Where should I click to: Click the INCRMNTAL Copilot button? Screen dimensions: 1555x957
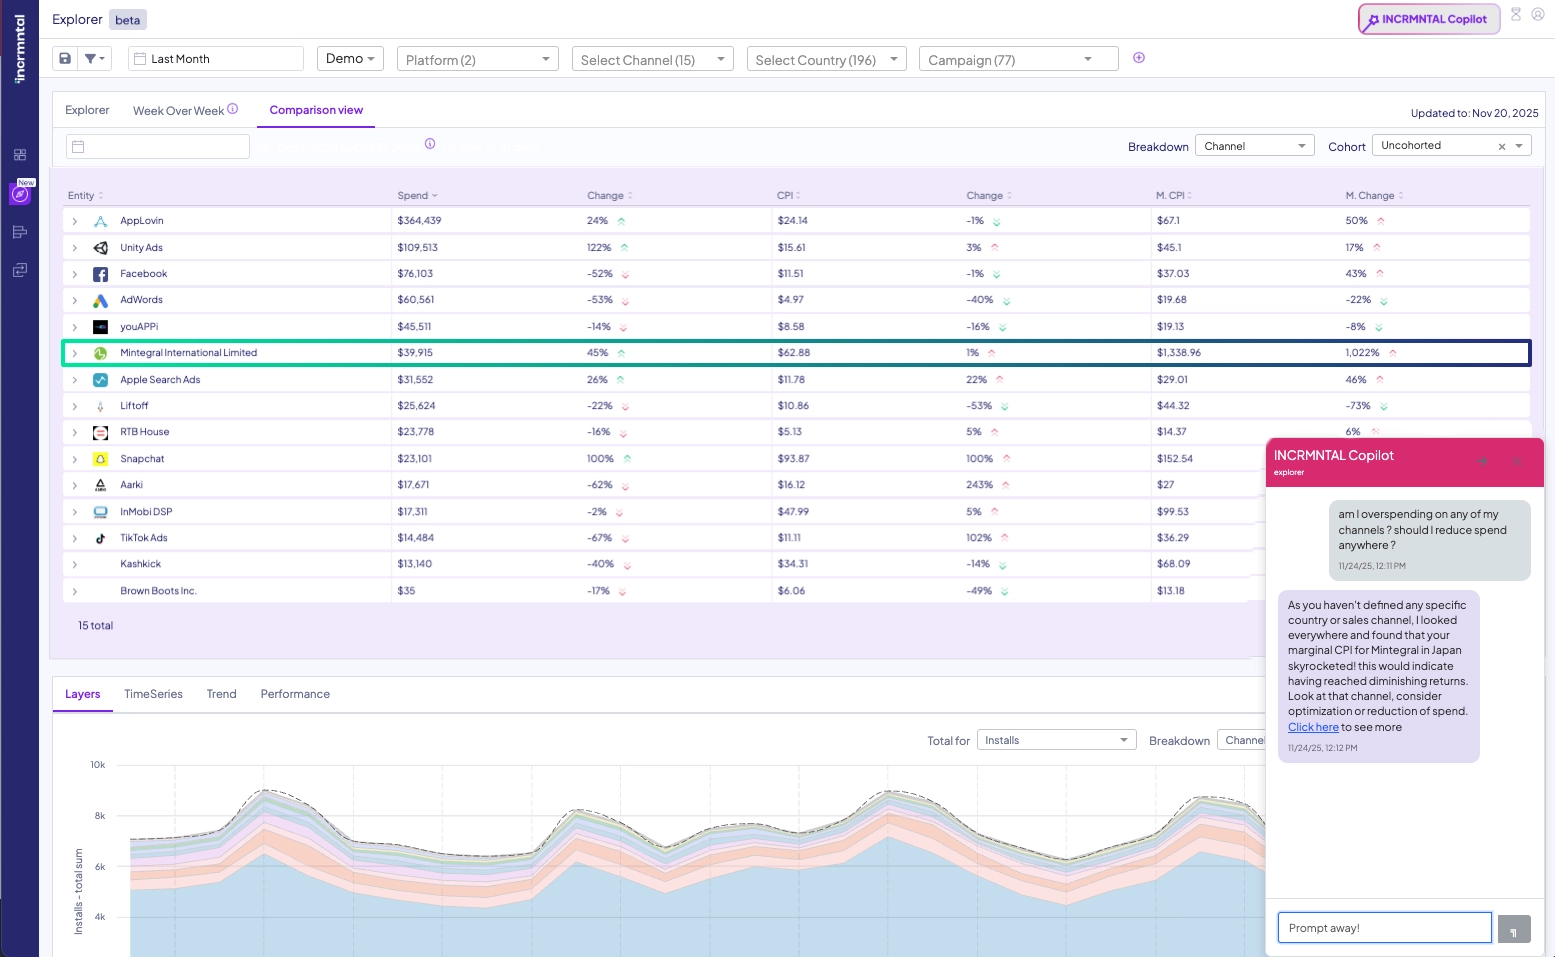coord(1428,18)
